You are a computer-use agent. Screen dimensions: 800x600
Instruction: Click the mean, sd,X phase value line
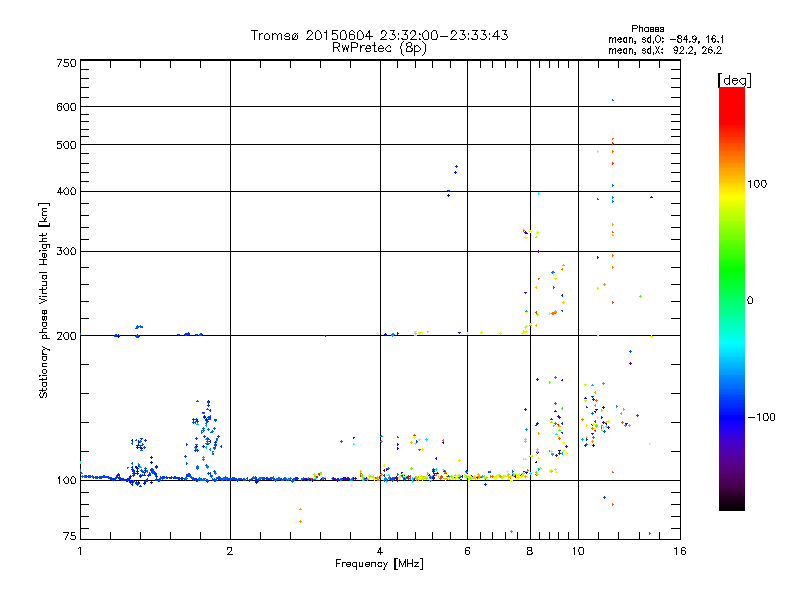(x=665, y=50)
